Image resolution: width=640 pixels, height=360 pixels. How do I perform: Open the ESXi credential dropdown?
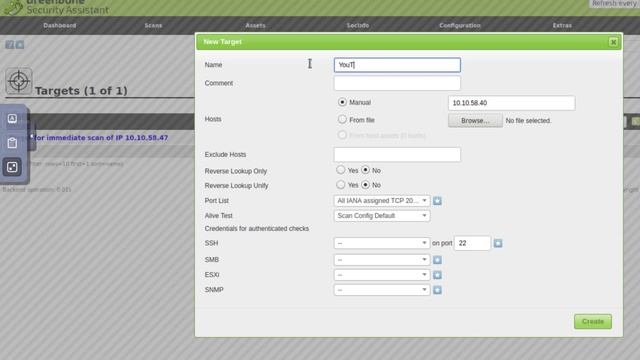pyautogui.click(x=382, y=275)
